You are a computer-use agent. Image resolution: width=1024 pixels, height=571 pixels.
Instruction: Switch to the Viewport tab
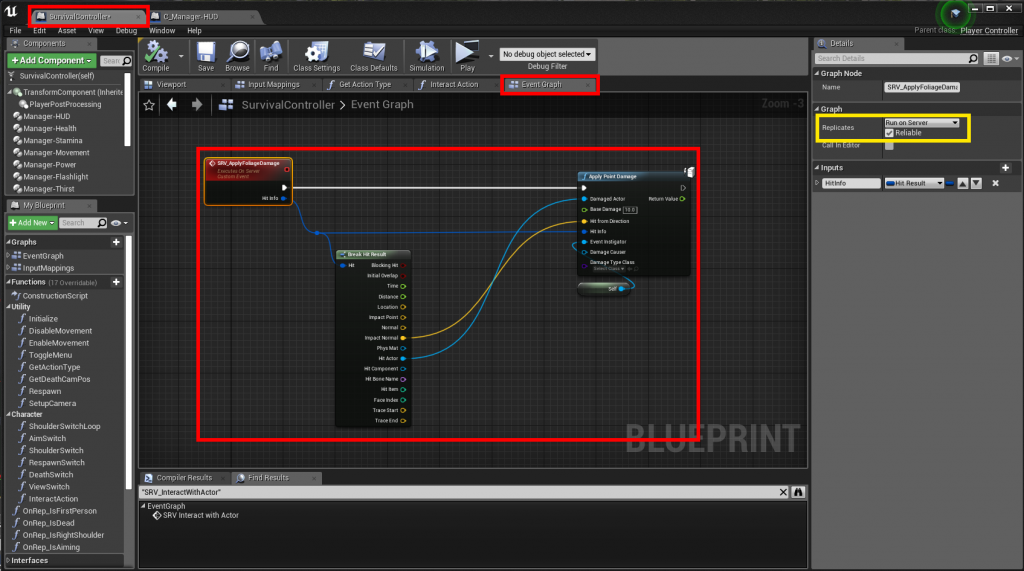163,85
